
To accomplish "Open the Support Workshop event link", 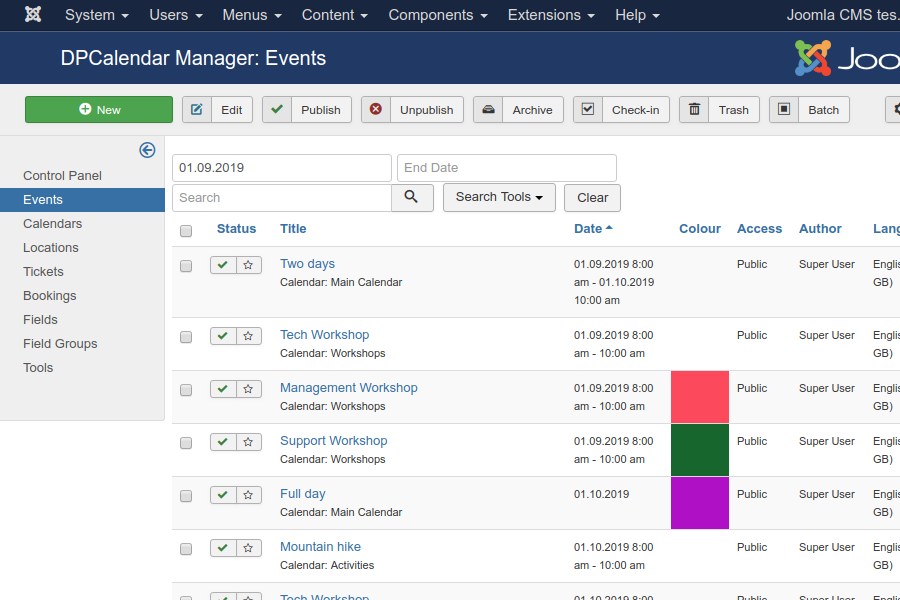I will 333,441.
